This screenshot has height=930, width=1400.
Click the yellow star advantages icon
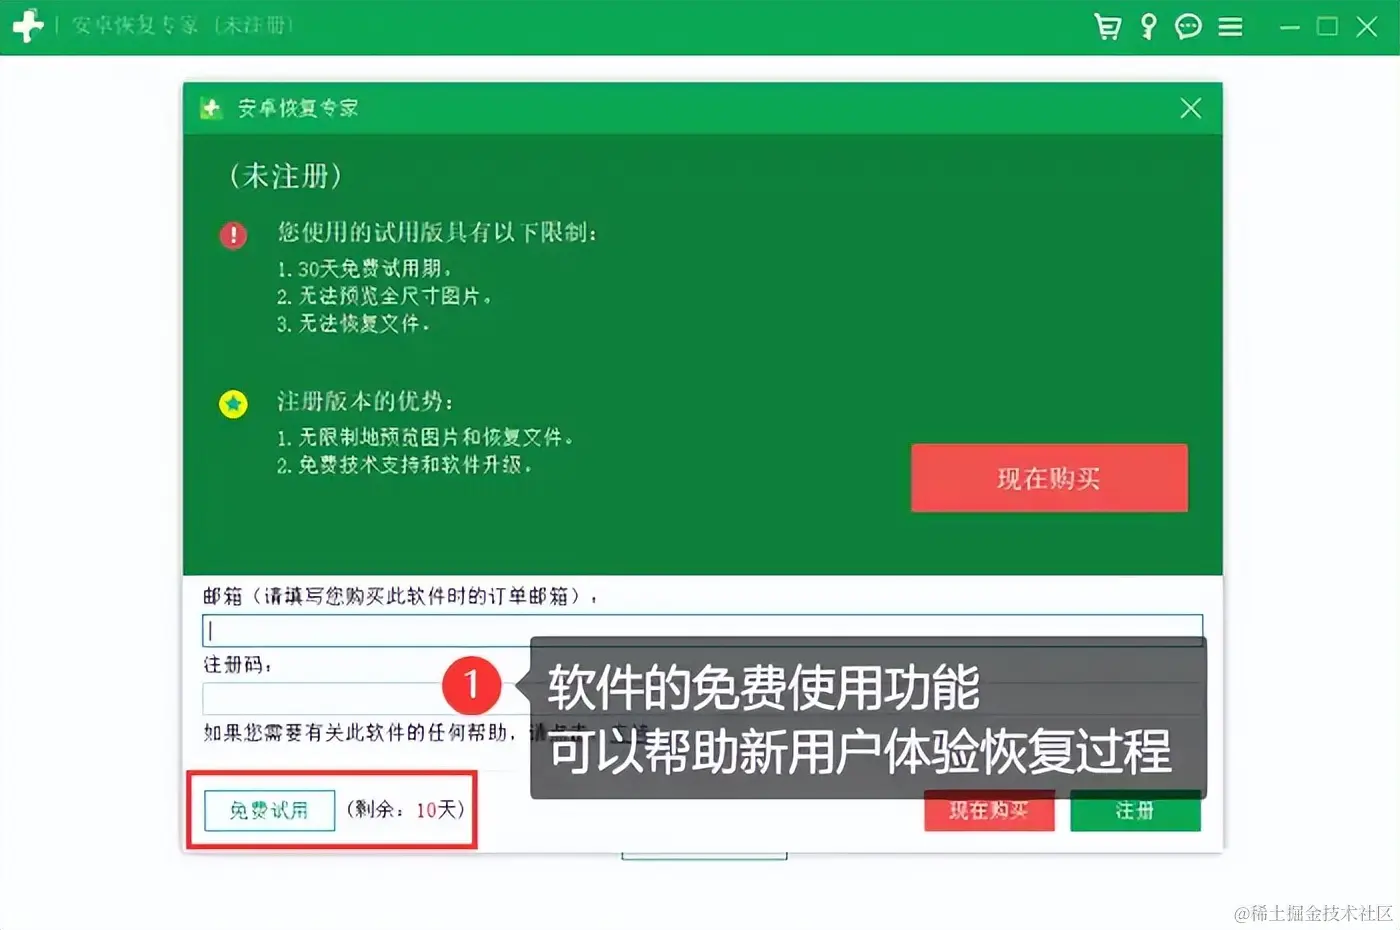233,404
